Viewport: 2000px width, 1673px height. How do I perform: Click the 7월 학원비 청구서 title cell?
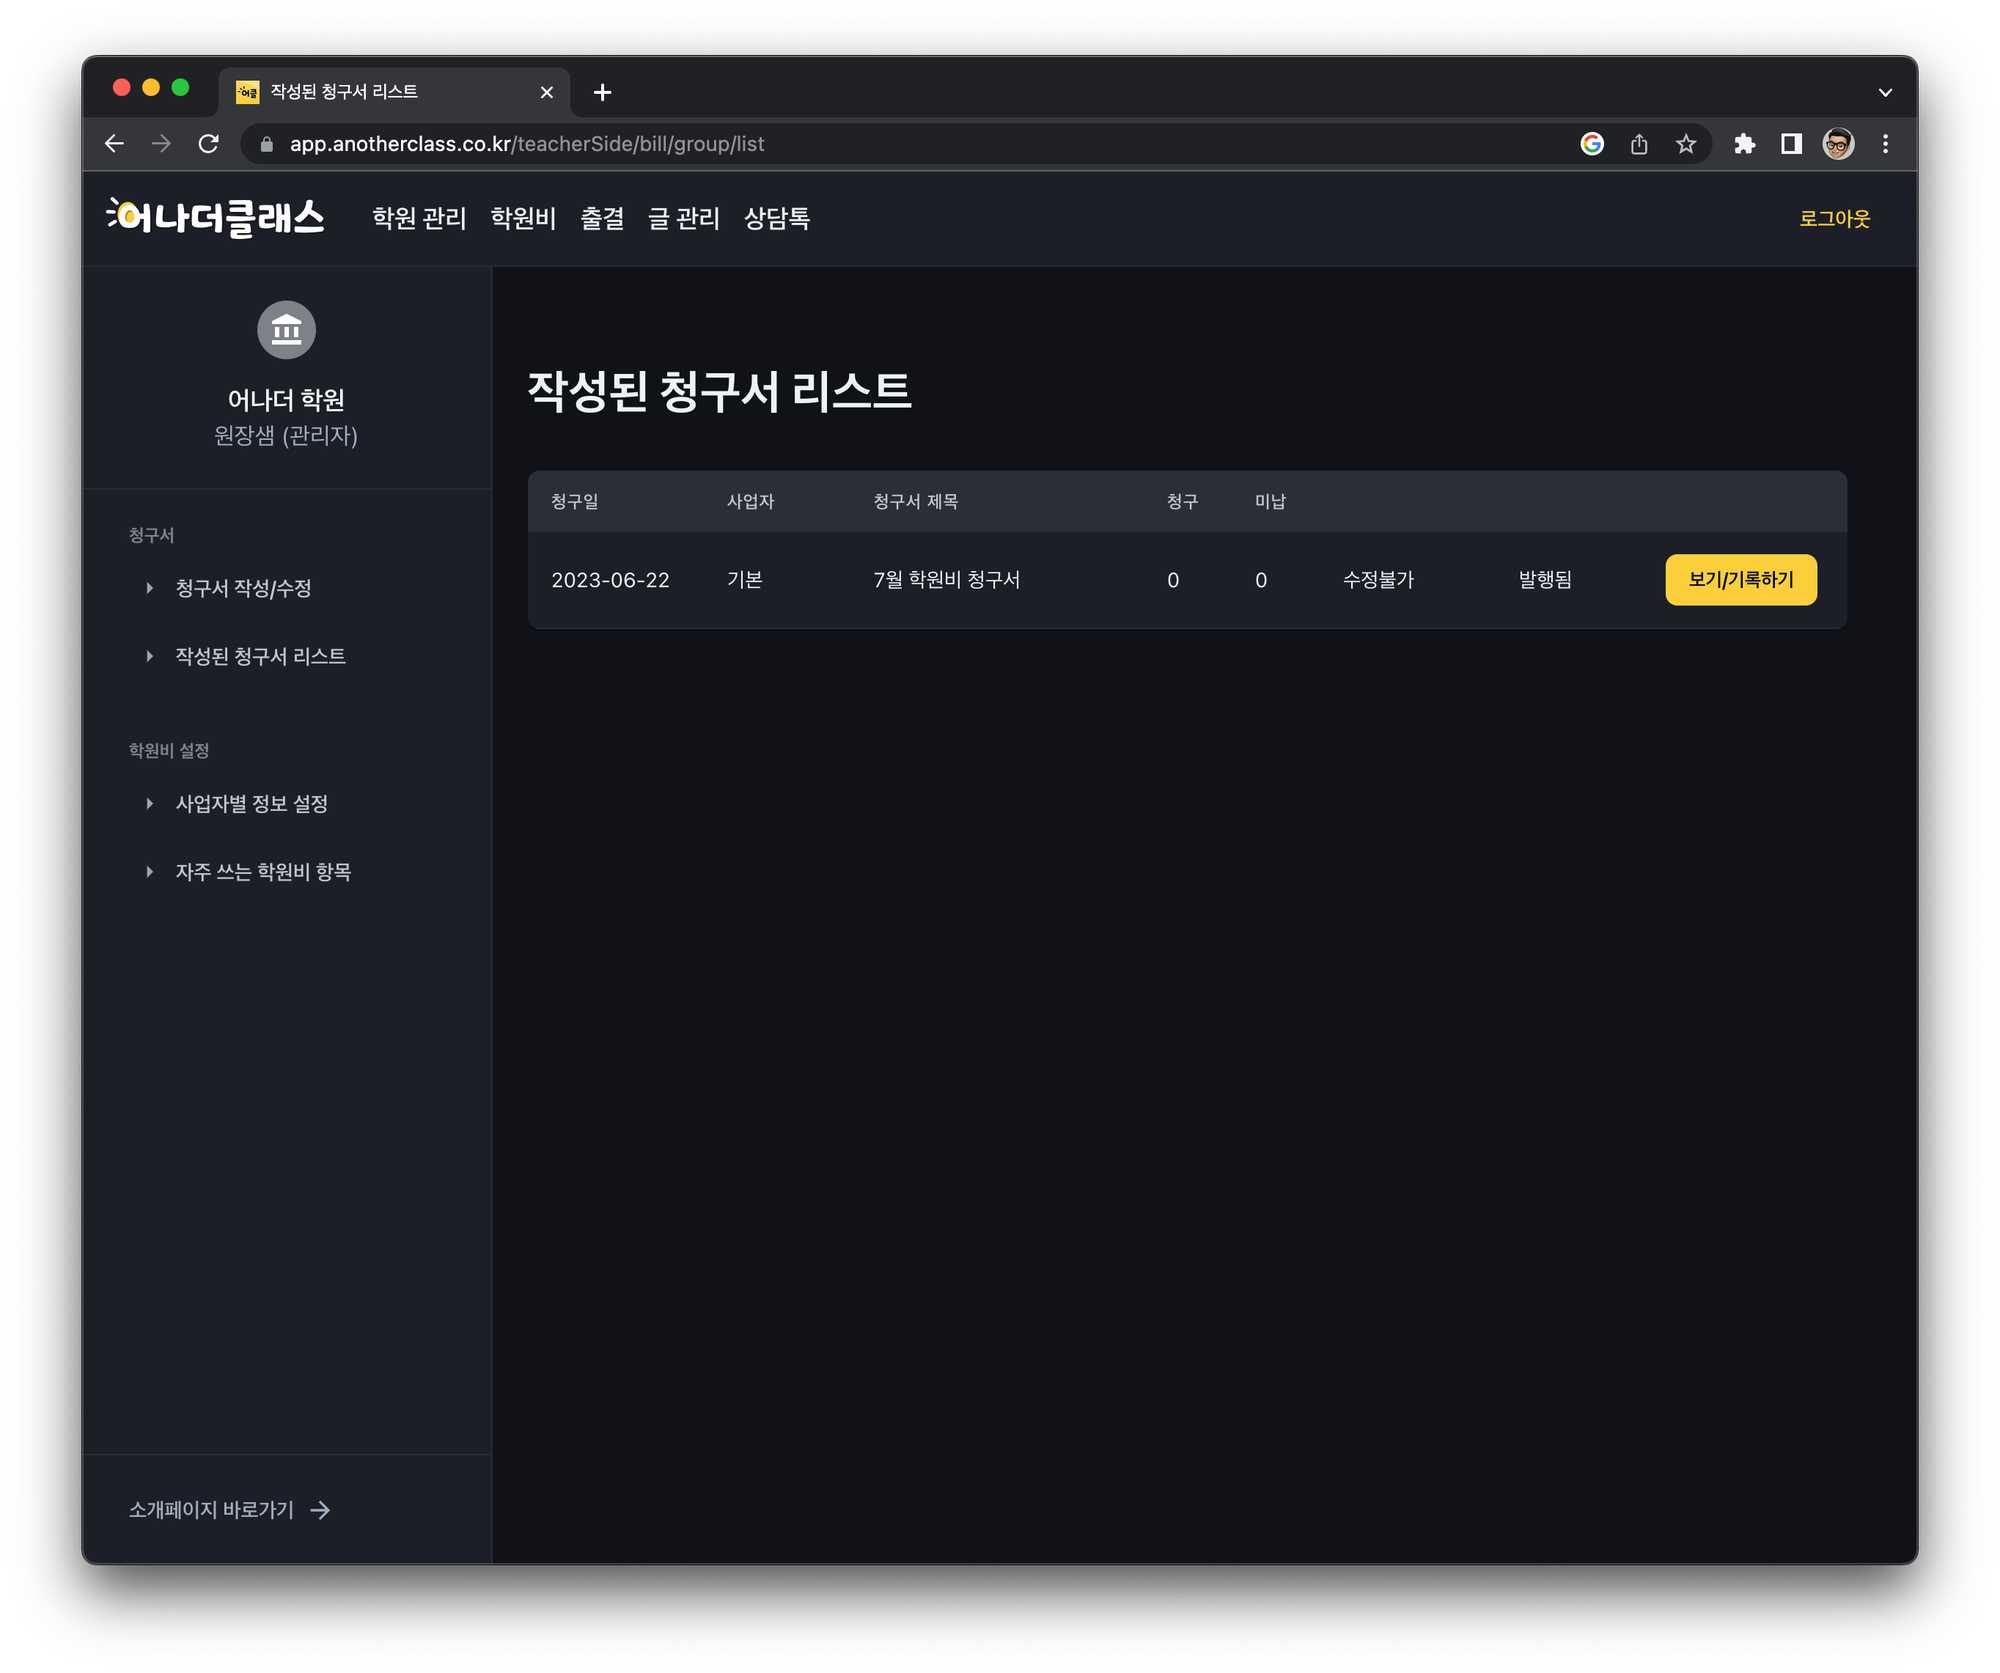[x=946, y=580]
